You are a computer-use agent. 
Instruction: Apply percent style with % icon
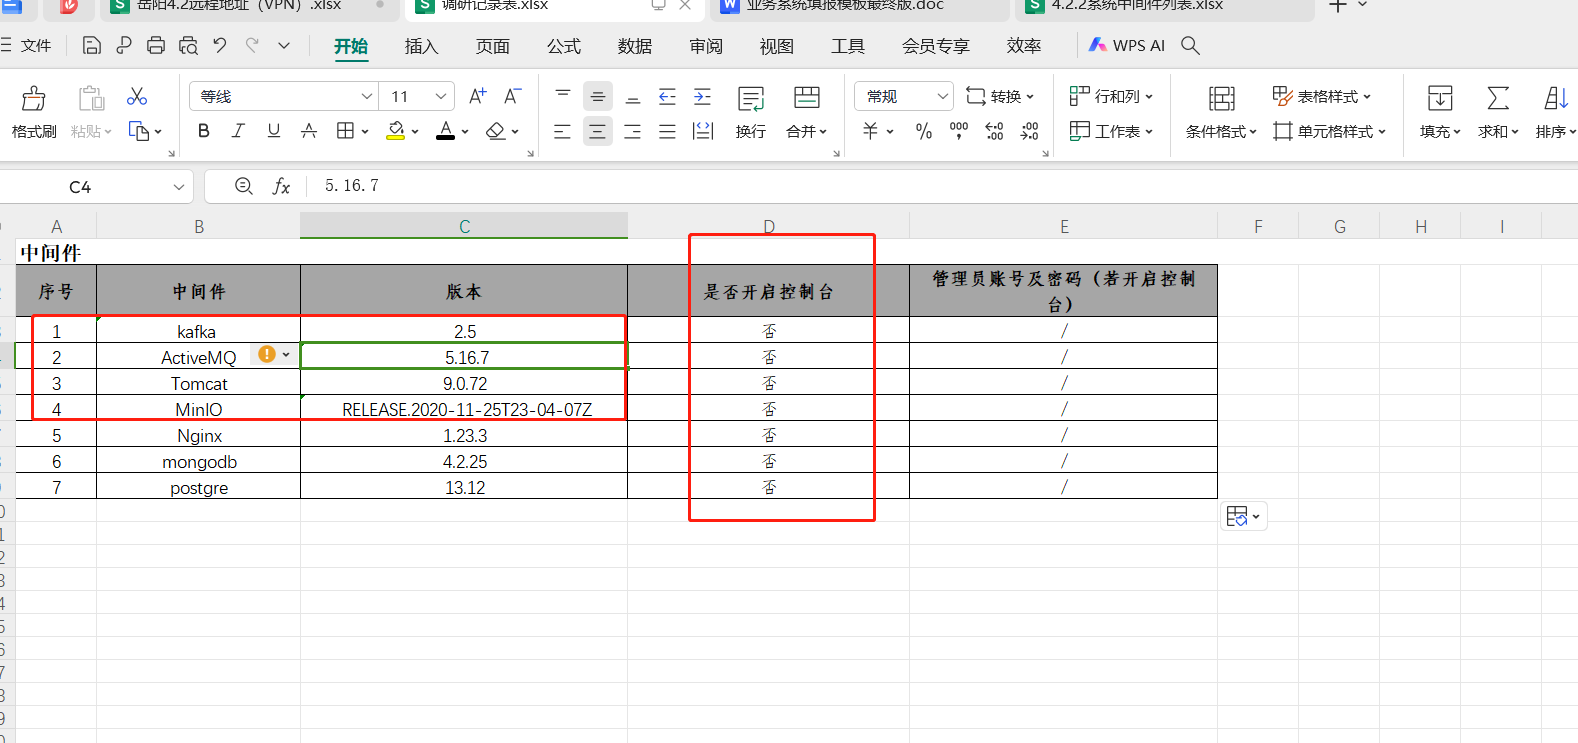[924, 131]
